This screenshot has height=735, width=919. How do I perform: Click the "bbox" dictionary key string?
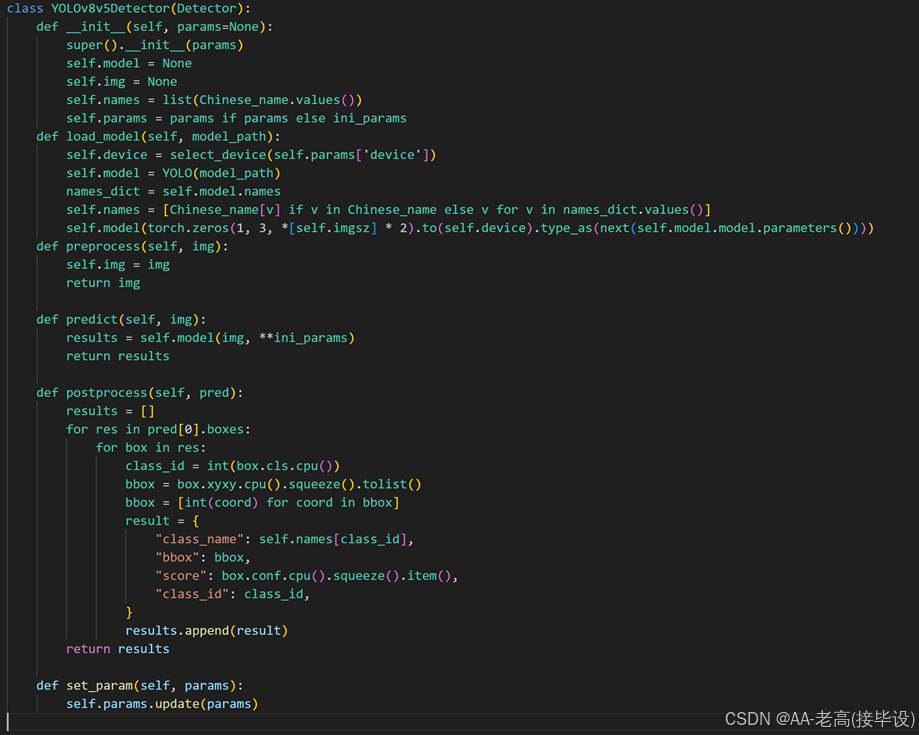point(177,557)
